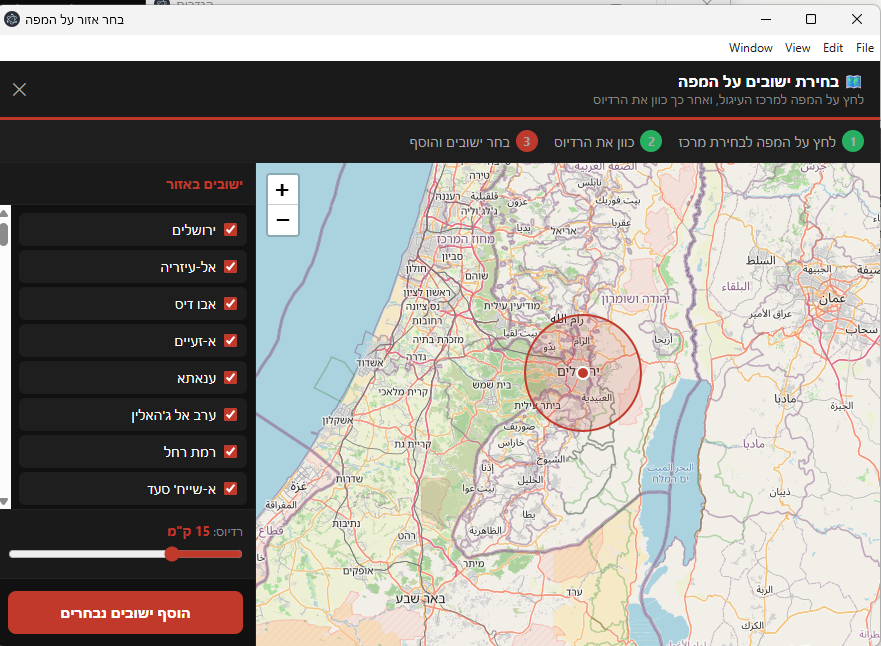Image resolution: width=881 pixels, height=646 pixels.
Task: Click the radius slider track's white portion
Action: point(87,554)
